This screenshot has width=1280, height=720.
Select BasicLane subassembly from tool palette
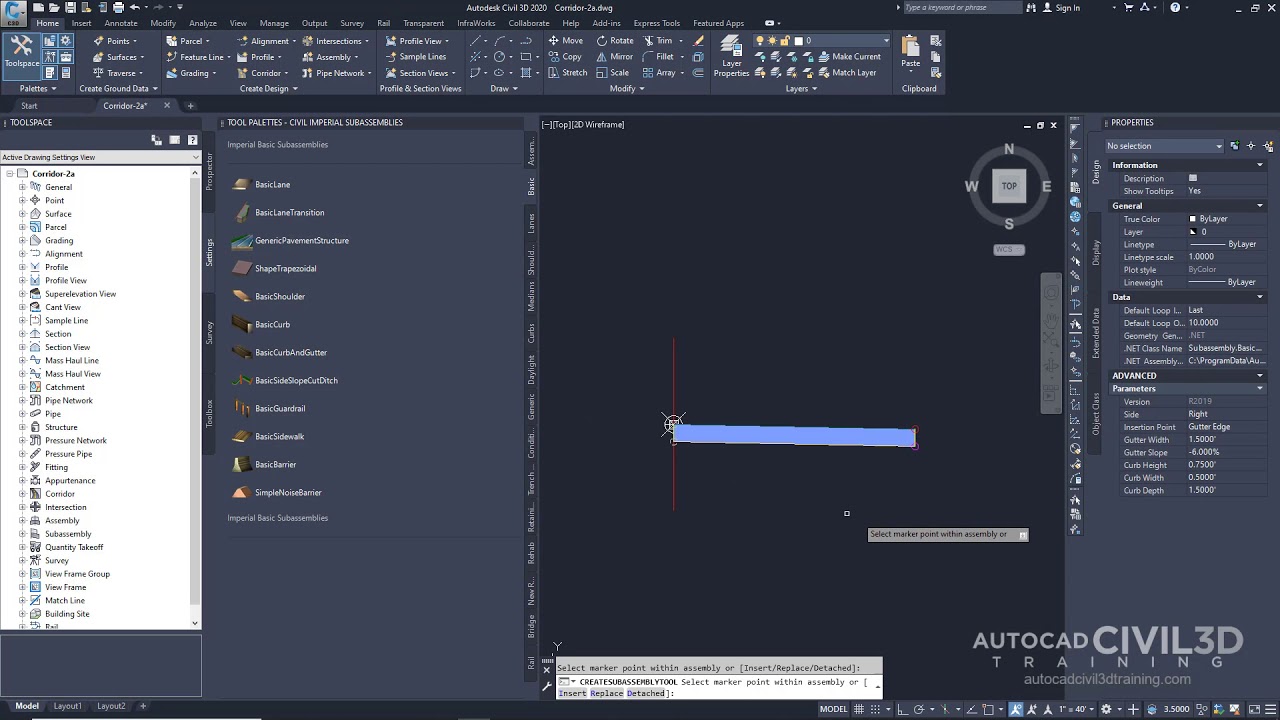coord(262,184)
